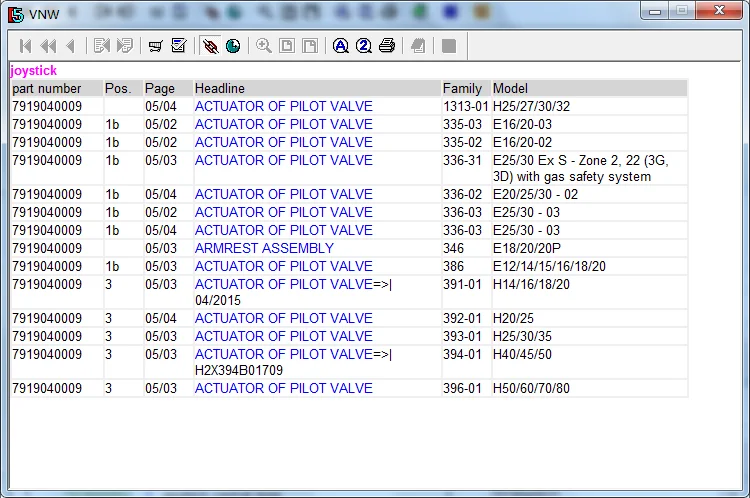Click the grey square stop icon
This screenshot has height=498, width=750.
[x=449, y=46]
